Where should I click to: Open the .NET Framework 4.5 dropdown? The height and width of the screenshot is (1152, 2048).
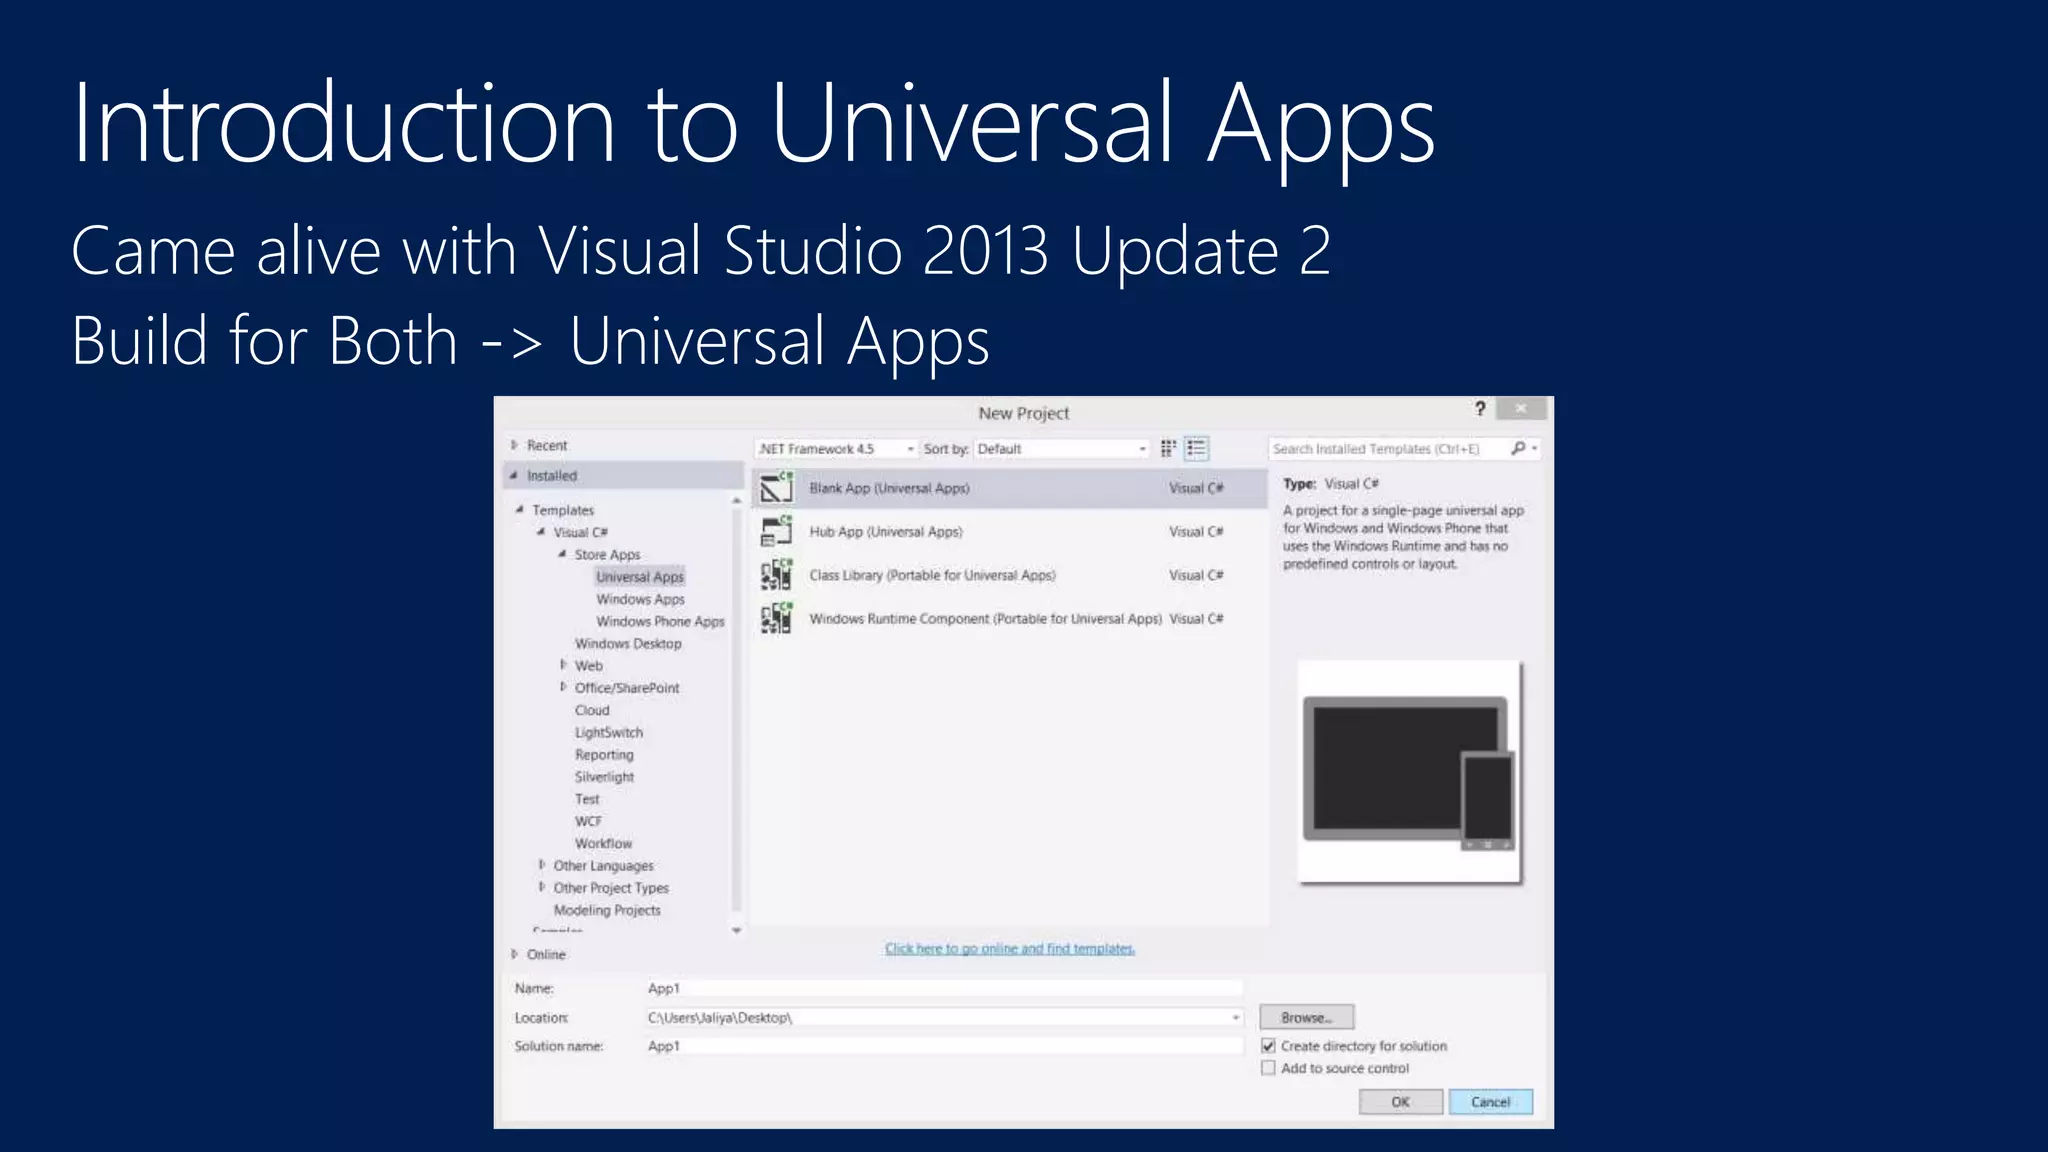pyautogui.click(x=836, y=449)
